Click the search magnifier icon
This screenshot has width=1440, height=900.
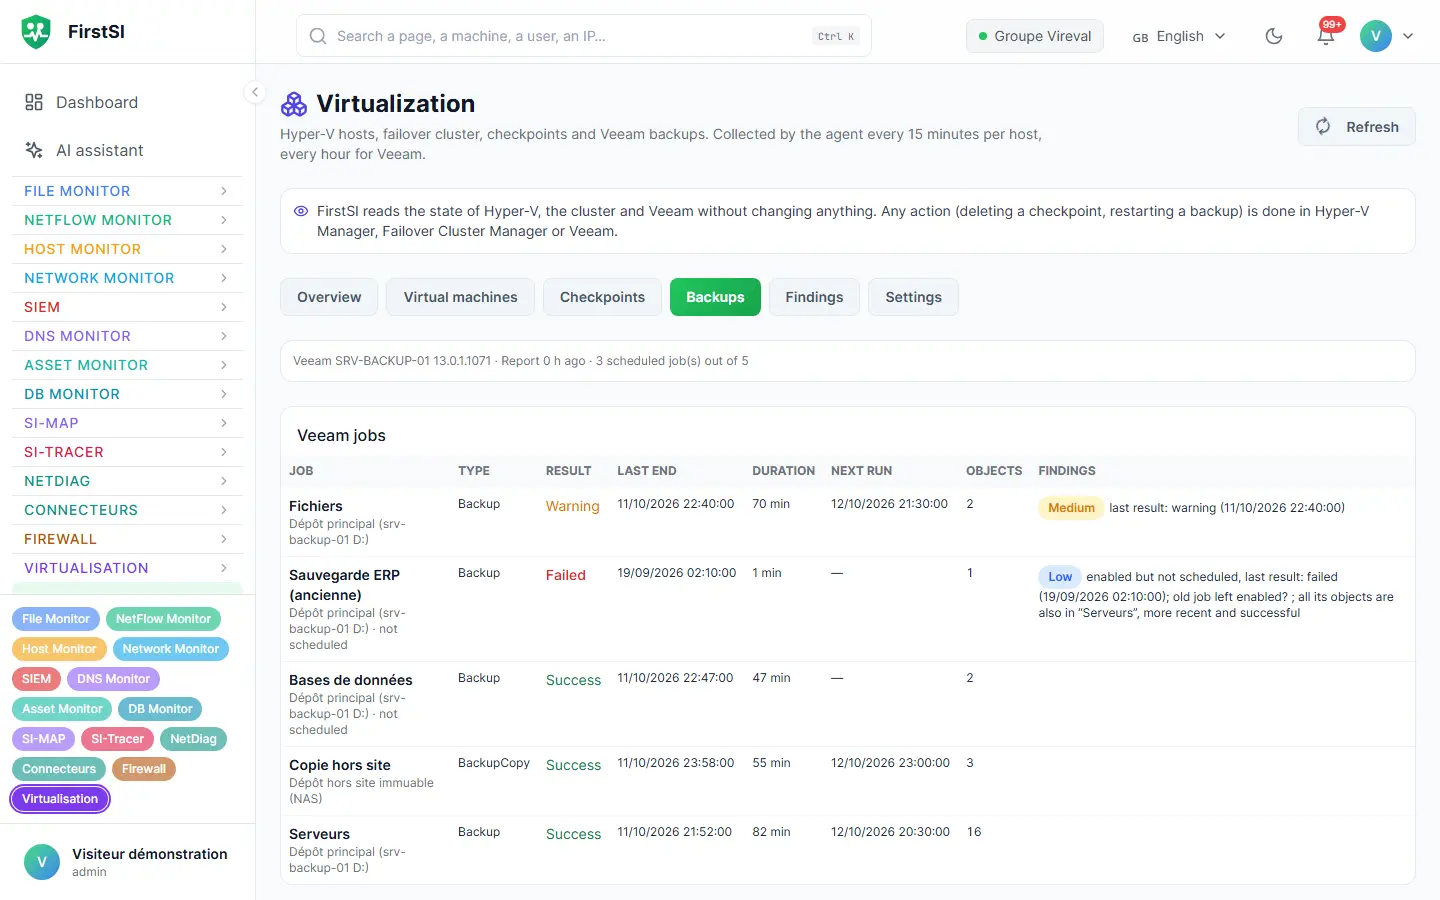[318, 36]
